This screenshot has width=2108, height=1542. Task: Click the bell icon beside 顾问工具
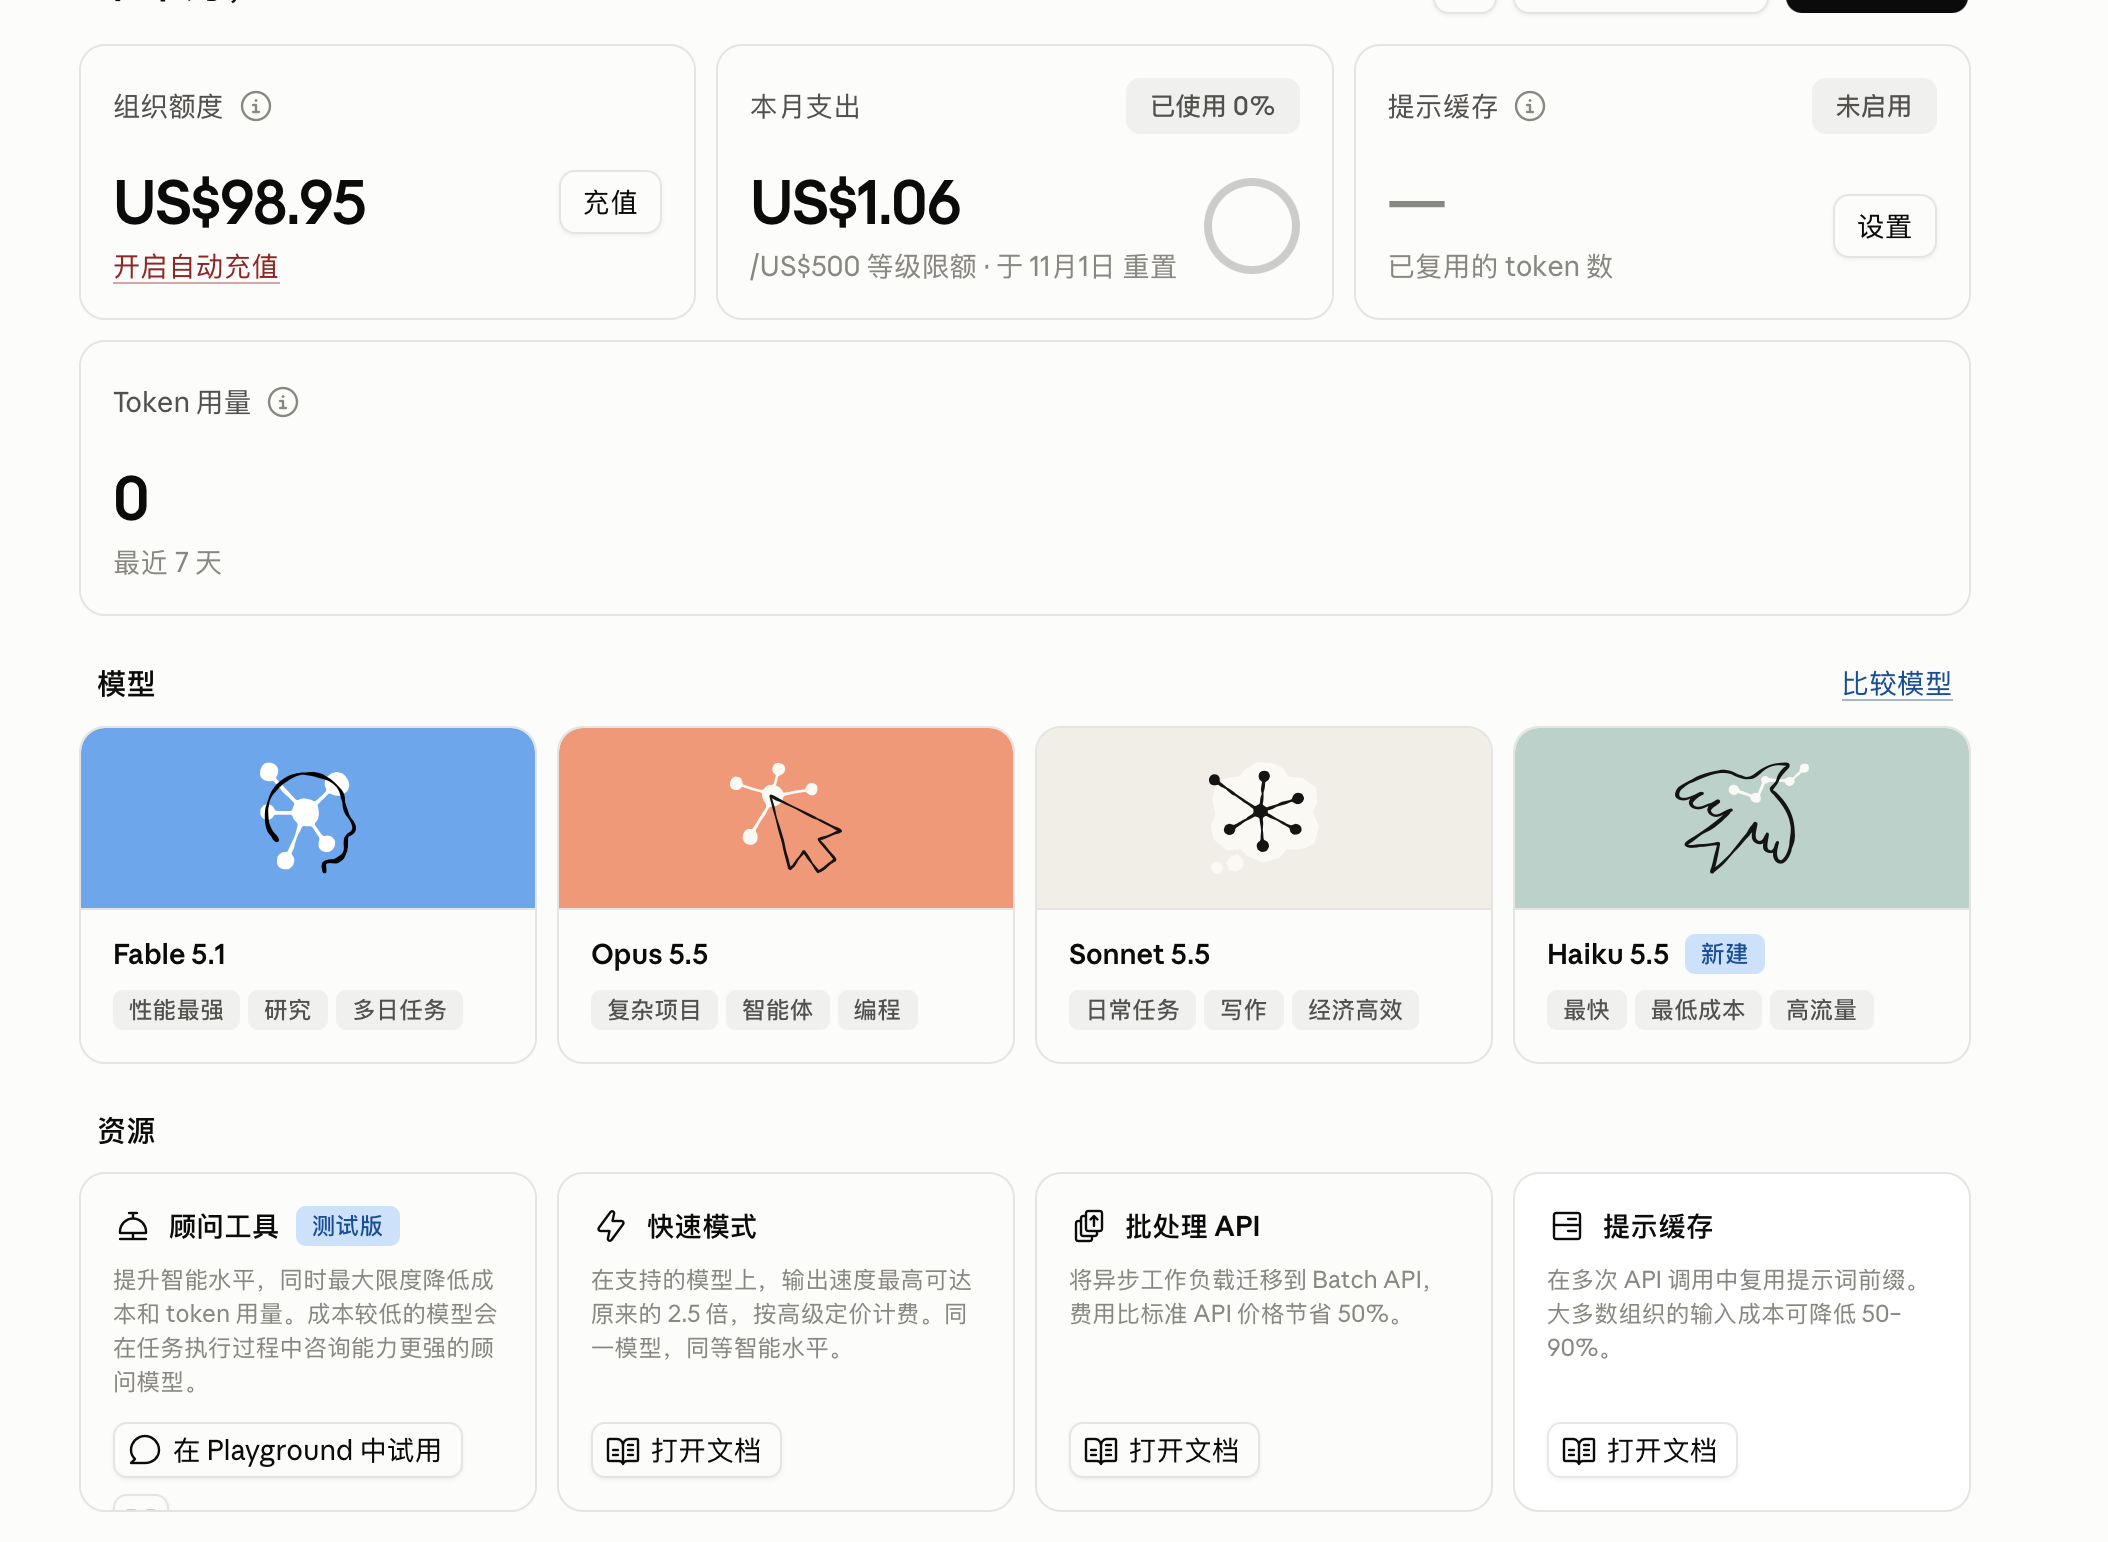(x=133, y=1226)
